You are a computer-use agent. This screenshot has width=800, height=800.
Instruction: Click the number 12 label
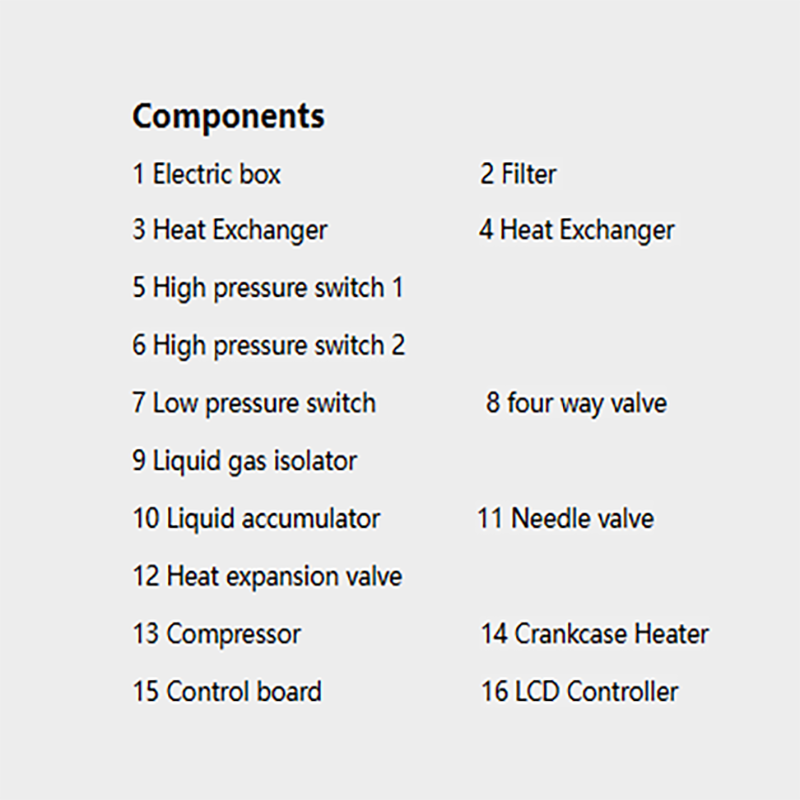[146, 576]
